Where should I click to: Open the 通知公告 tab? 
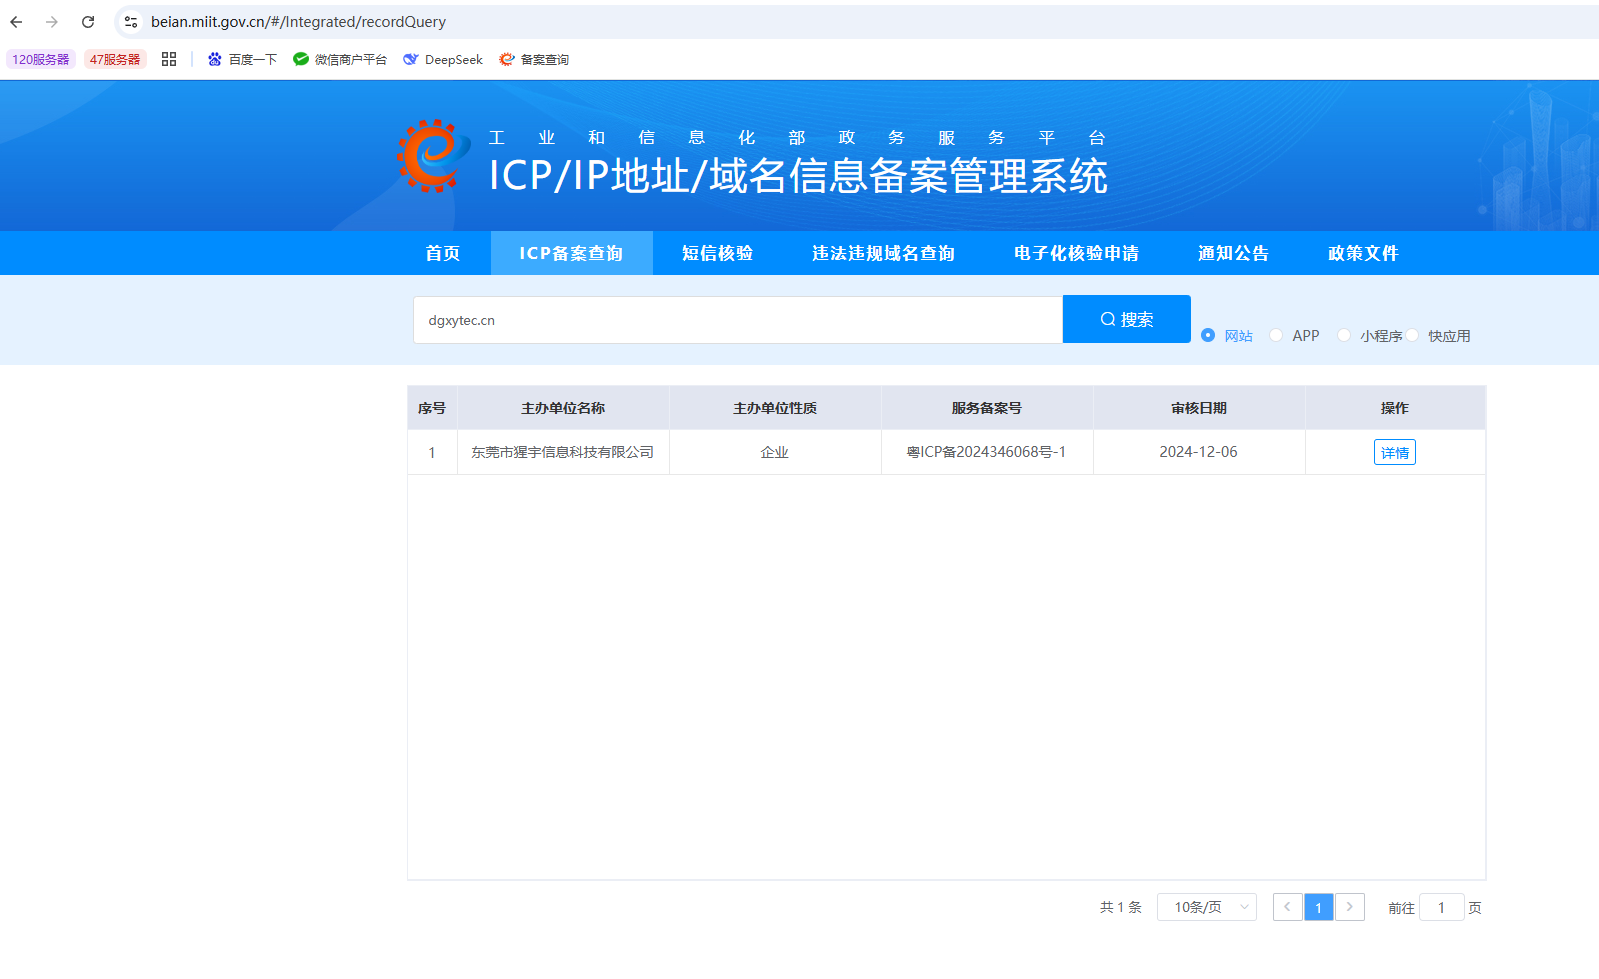pos(1233,253)
